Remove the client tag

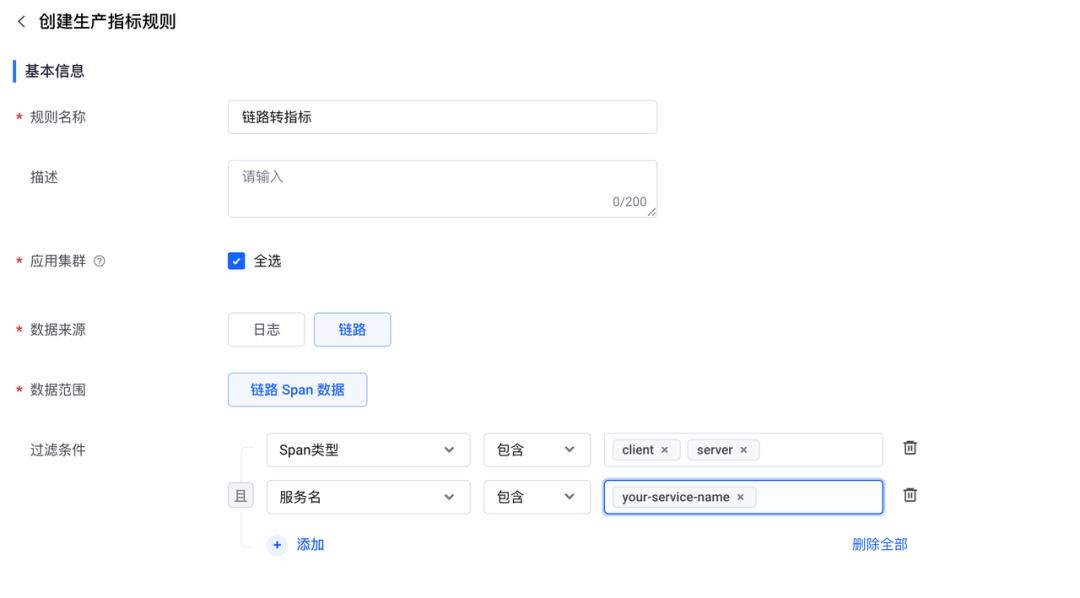[x=665, y=450]
